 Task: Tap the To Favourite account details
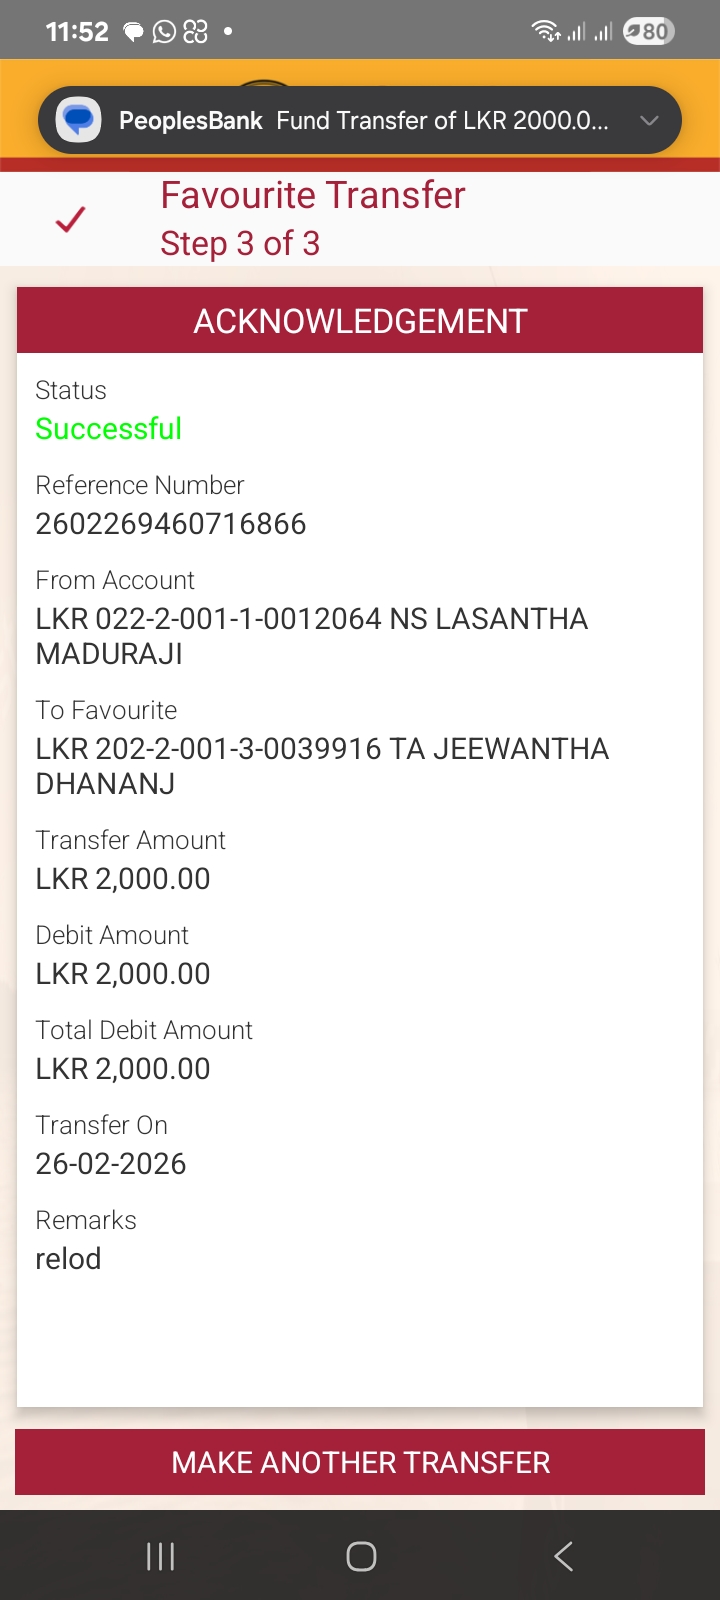point(321,766)
